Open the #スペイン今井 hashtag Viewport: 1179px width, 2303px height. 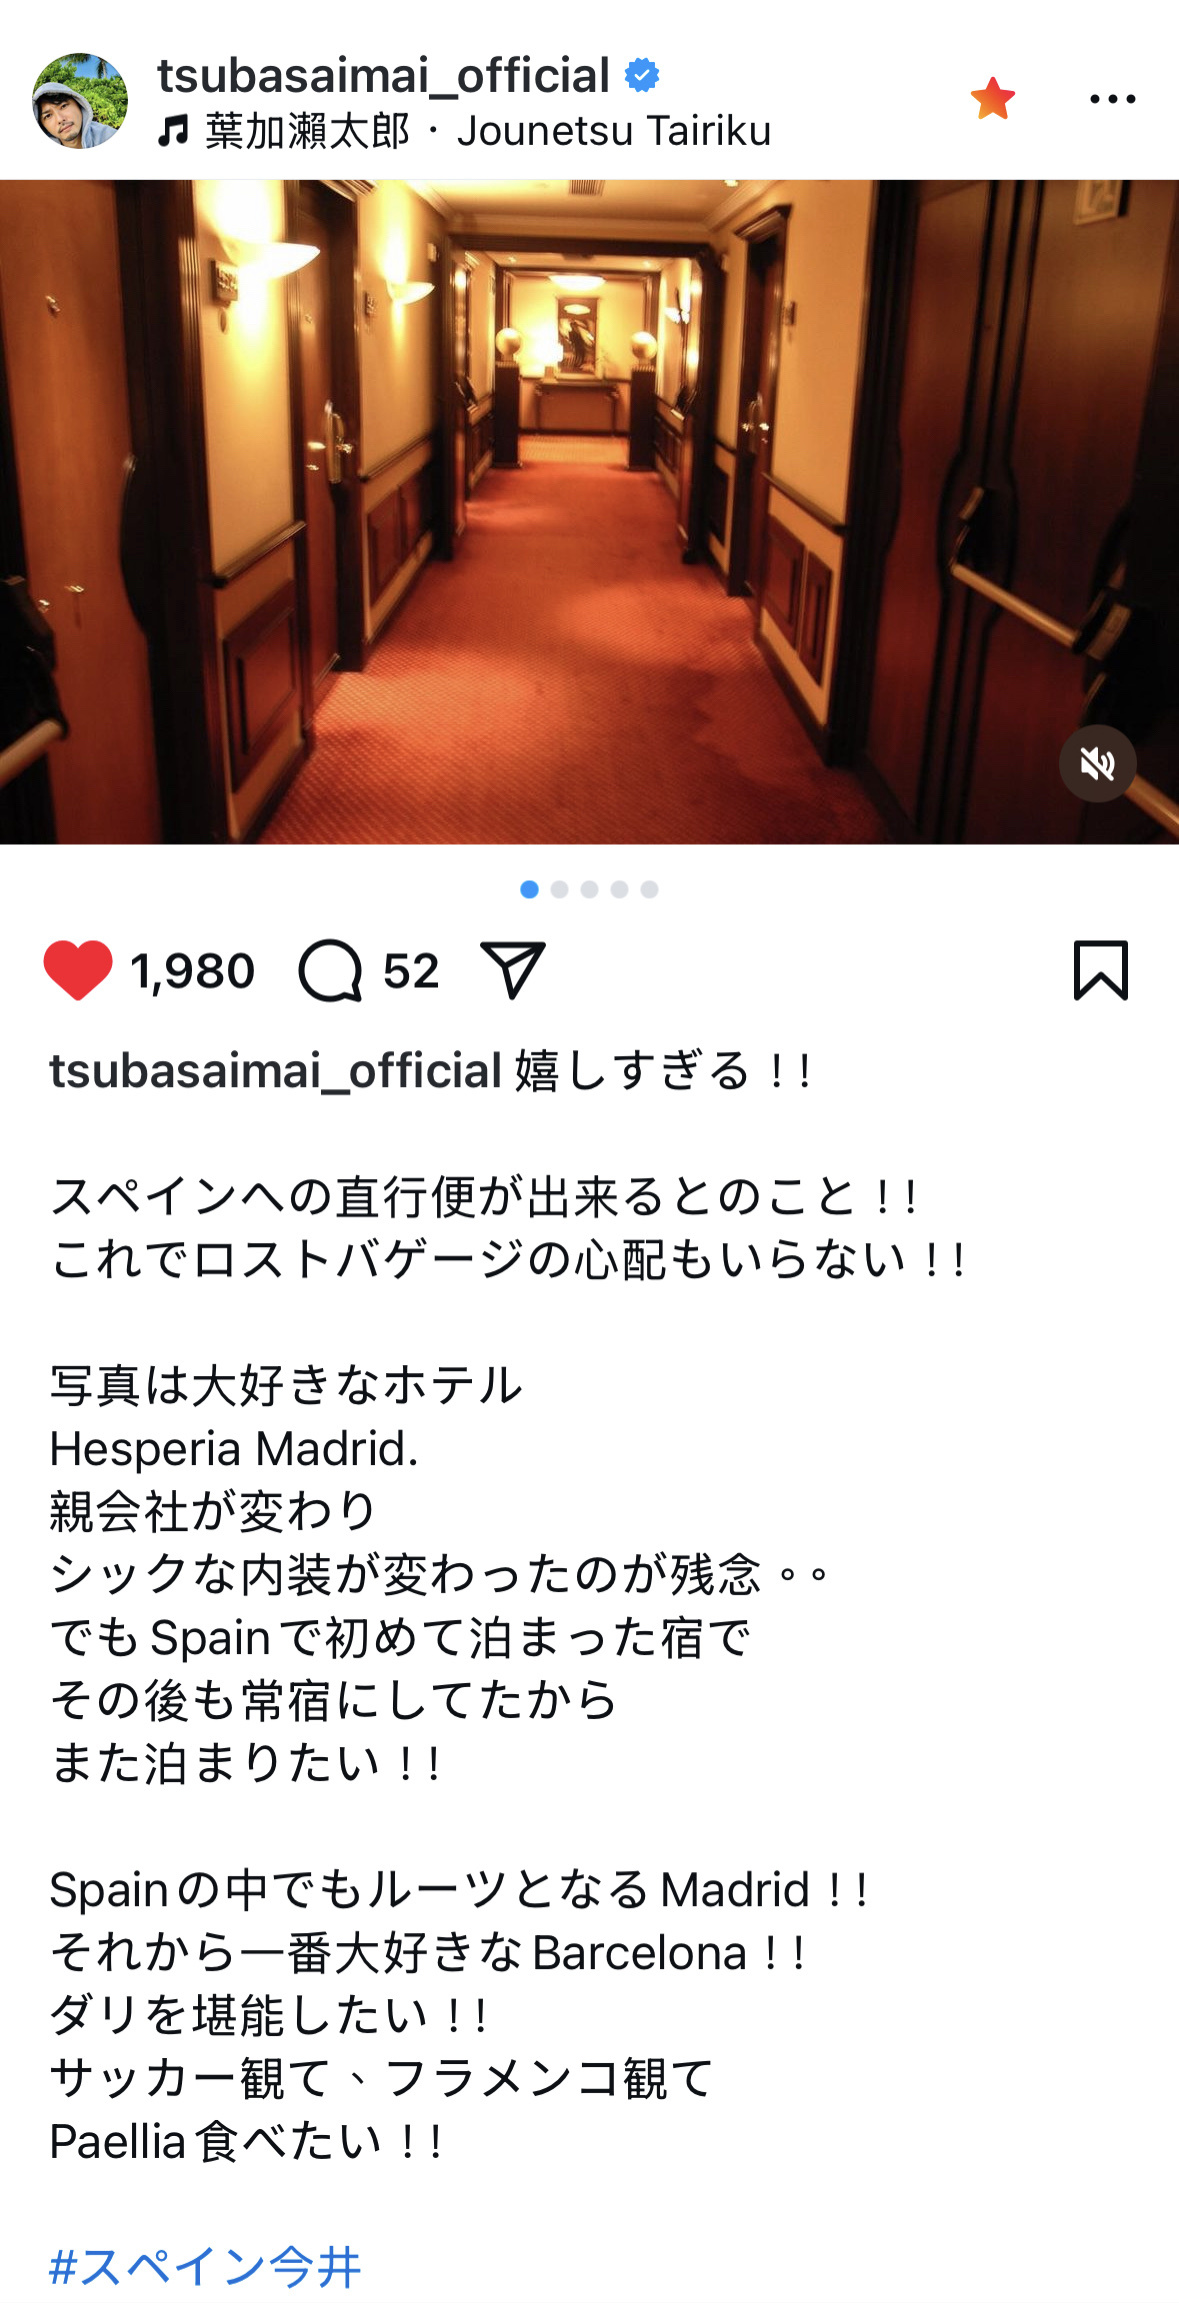pyautogui.click(x=205, y=2266)
